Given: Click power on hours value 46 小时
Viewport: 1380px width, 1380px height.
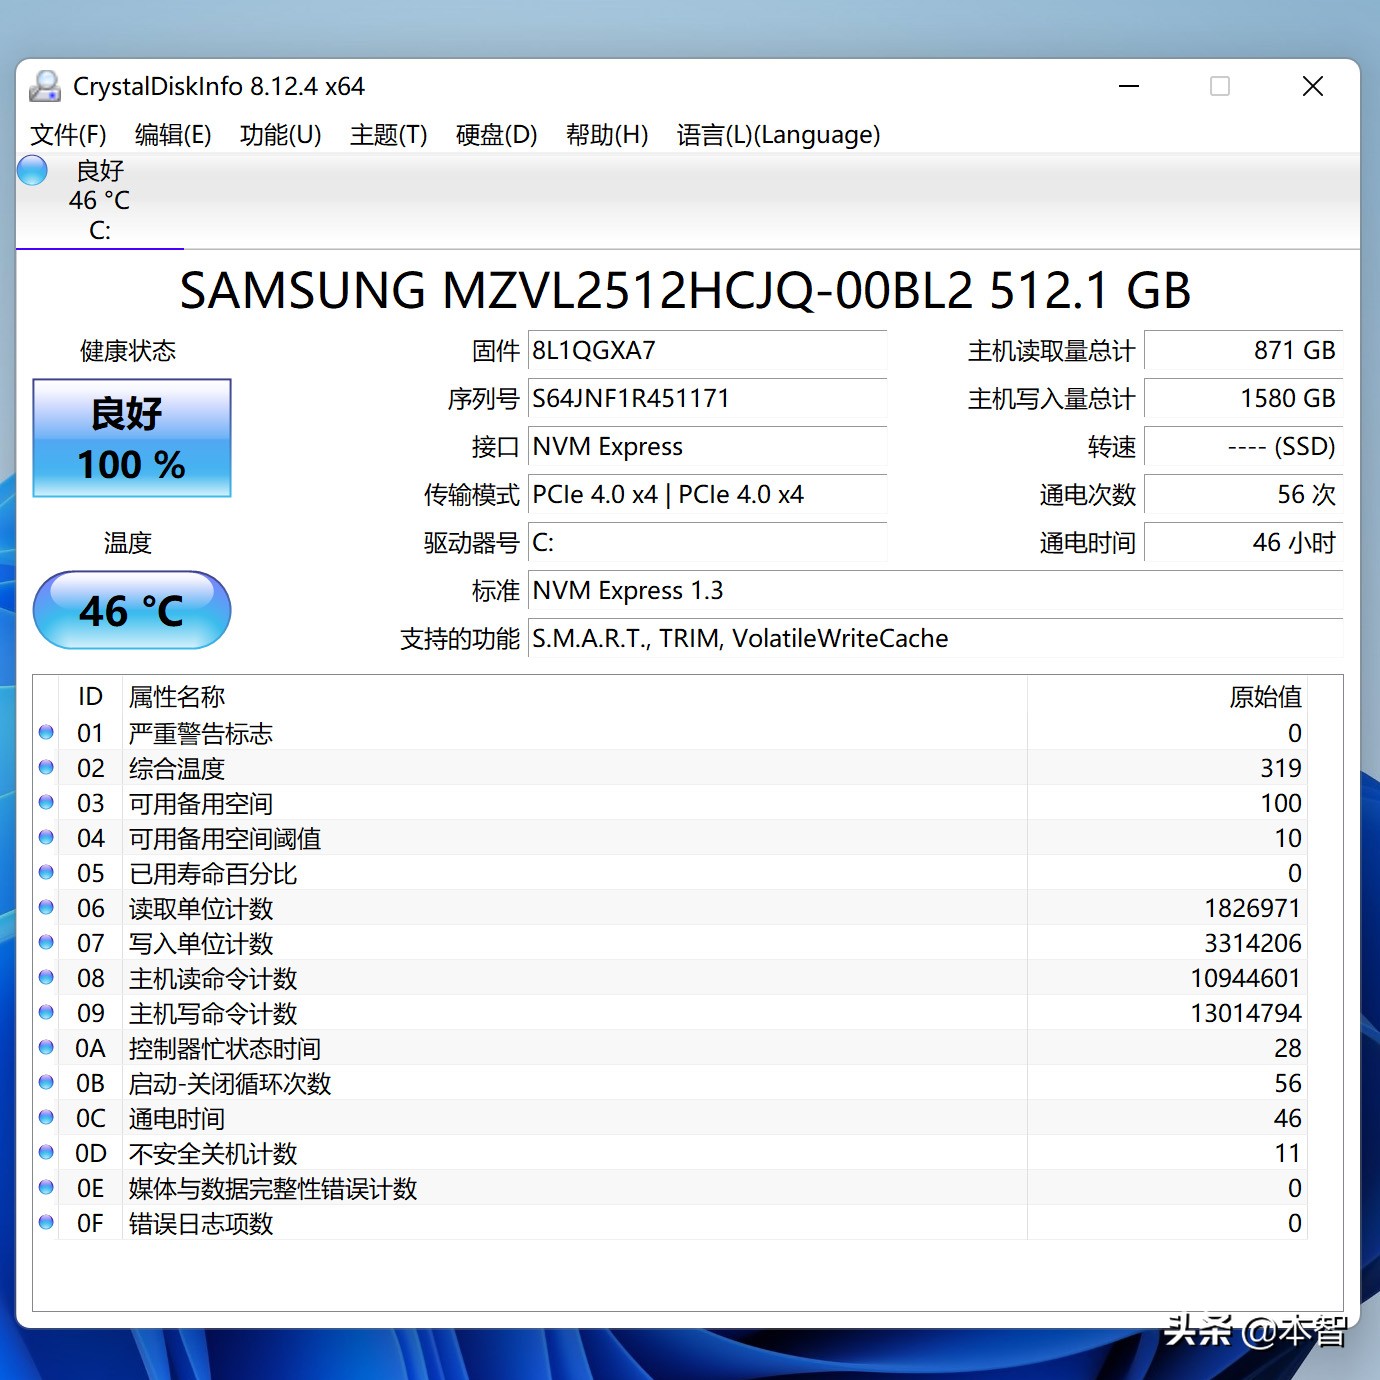Looking at the screenshot, I should pos(1243,543).
